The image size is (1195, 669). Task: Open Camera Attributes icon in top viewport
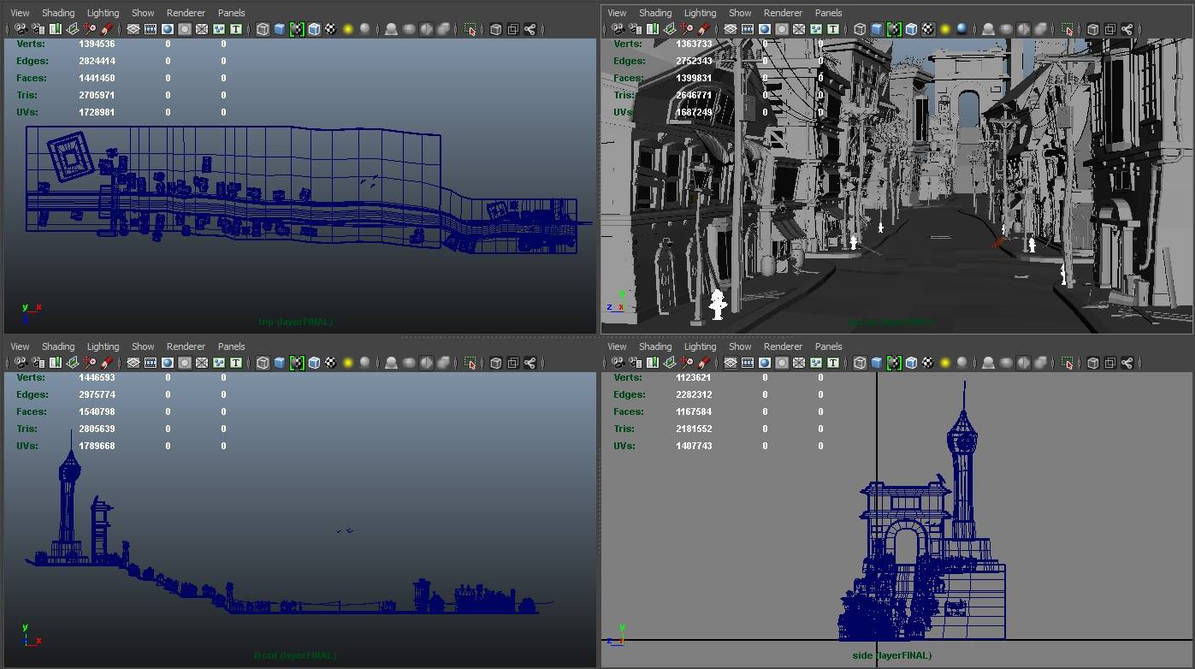[x=38, y=29]
